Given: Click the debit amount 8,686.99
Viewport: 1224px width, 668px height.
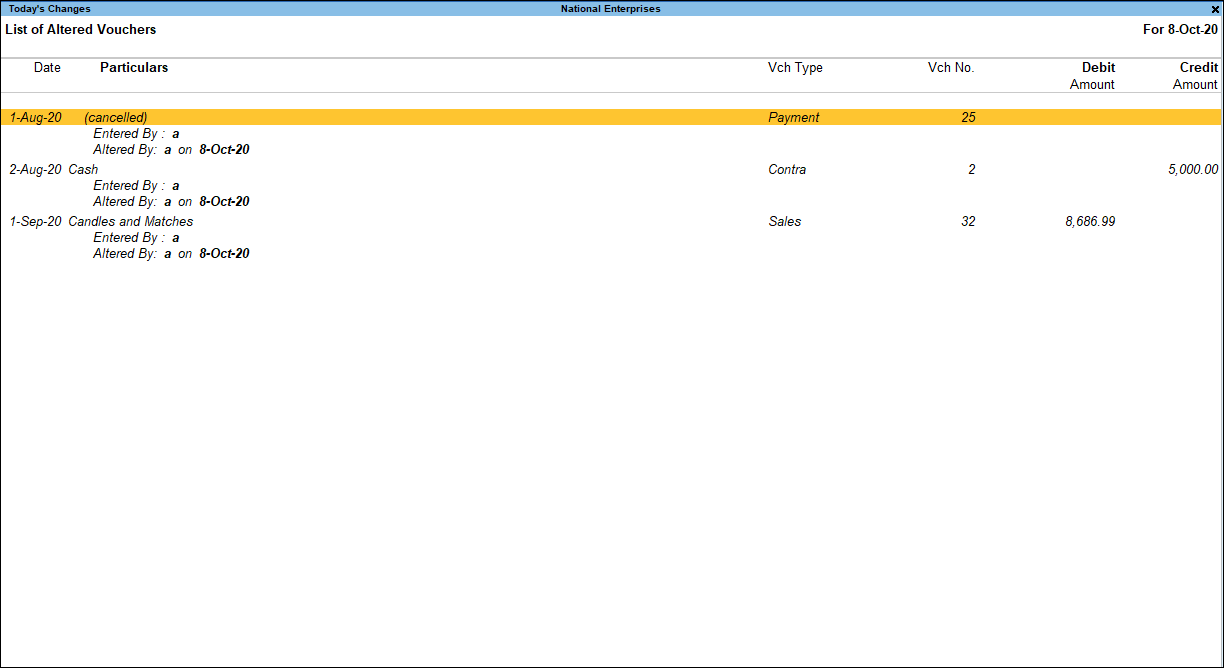Looking at the screenshot, I should click(1090, 221).
